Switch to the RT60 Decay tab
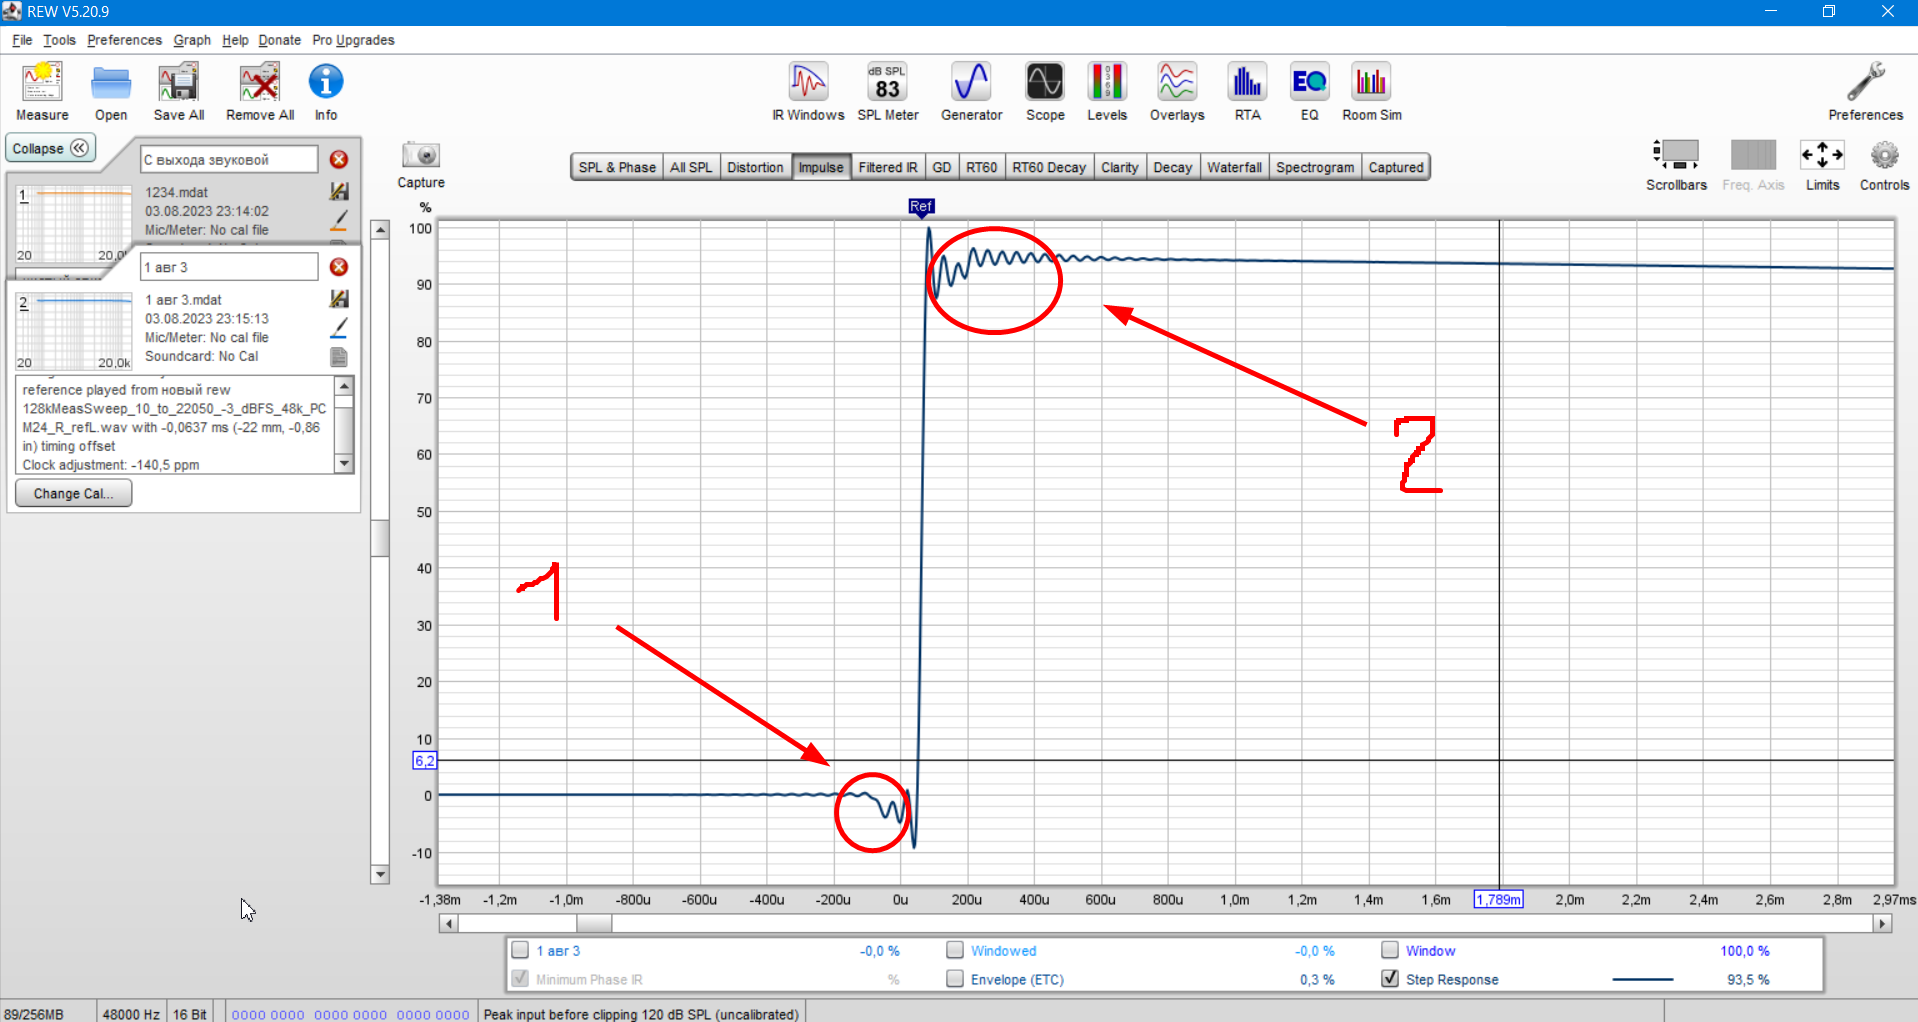 click(x=1049, y=167)
